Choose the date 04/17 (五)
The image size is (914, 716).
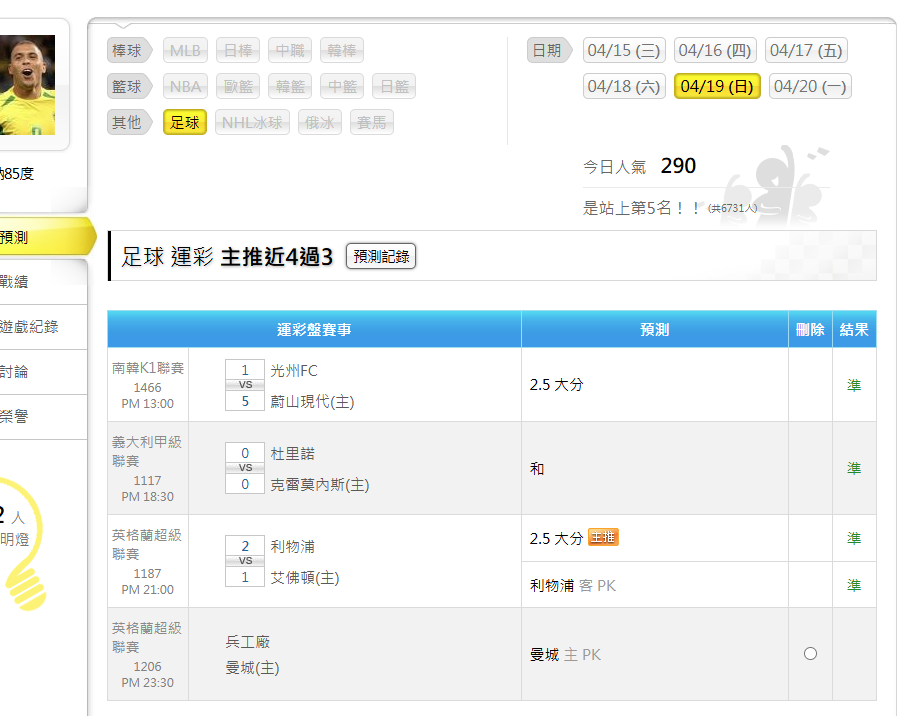(806, 51)
